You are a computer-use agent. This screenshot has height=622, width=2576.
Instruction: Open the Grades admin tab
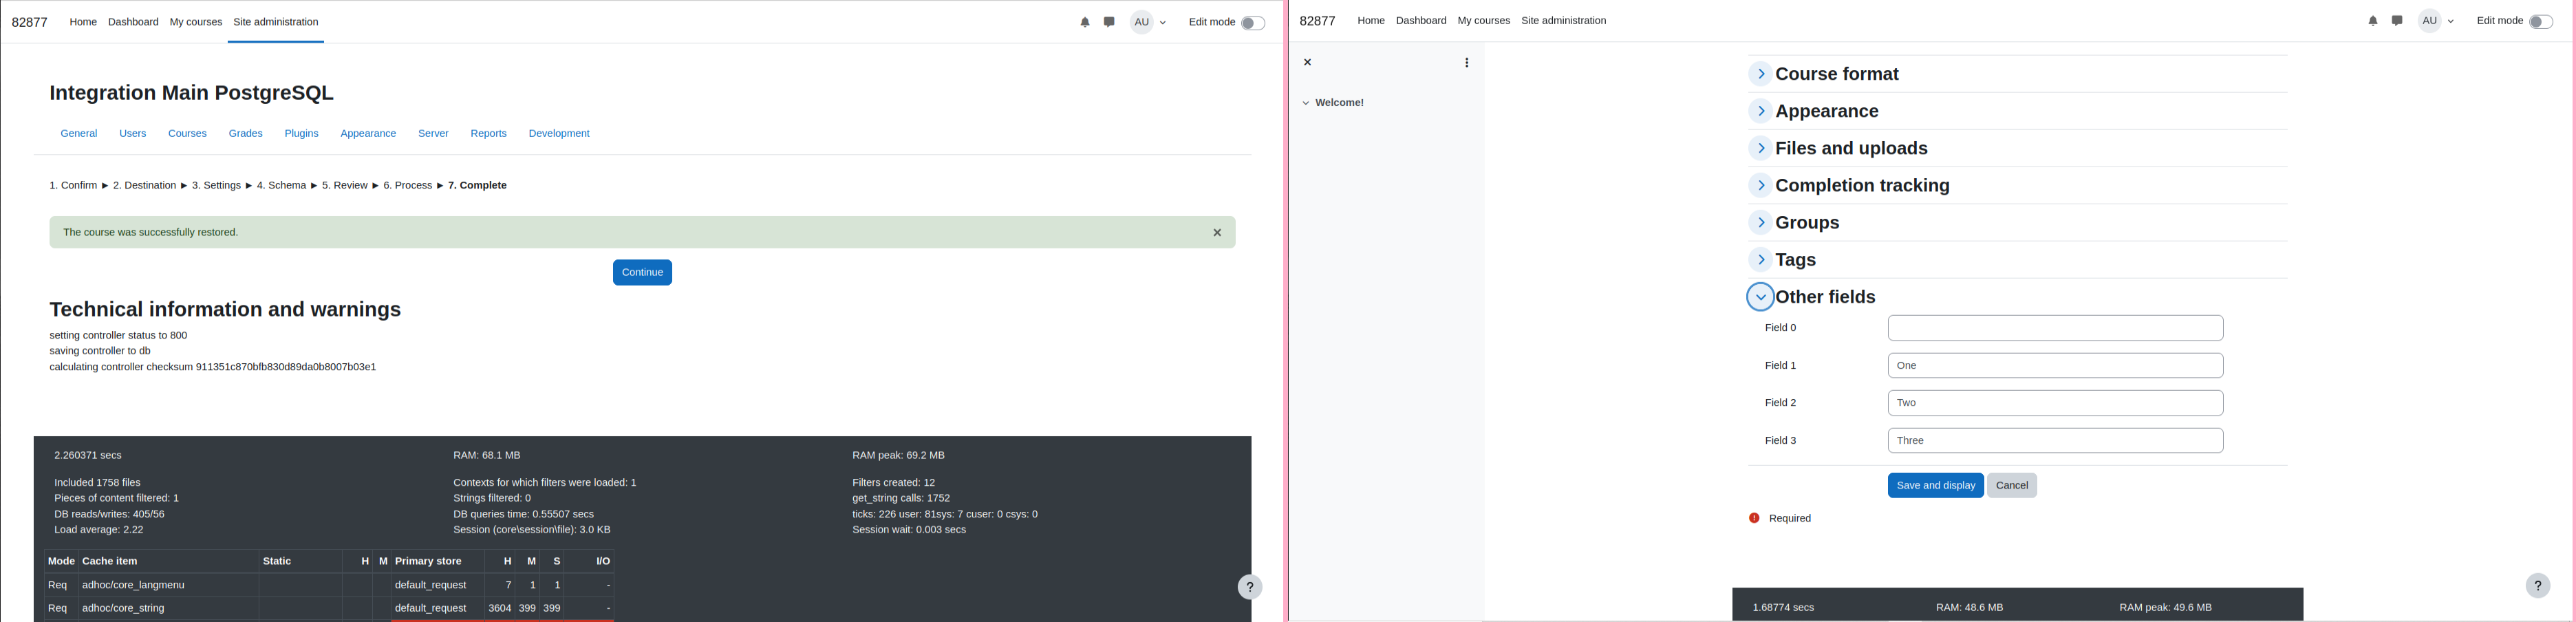click(246, 134)
